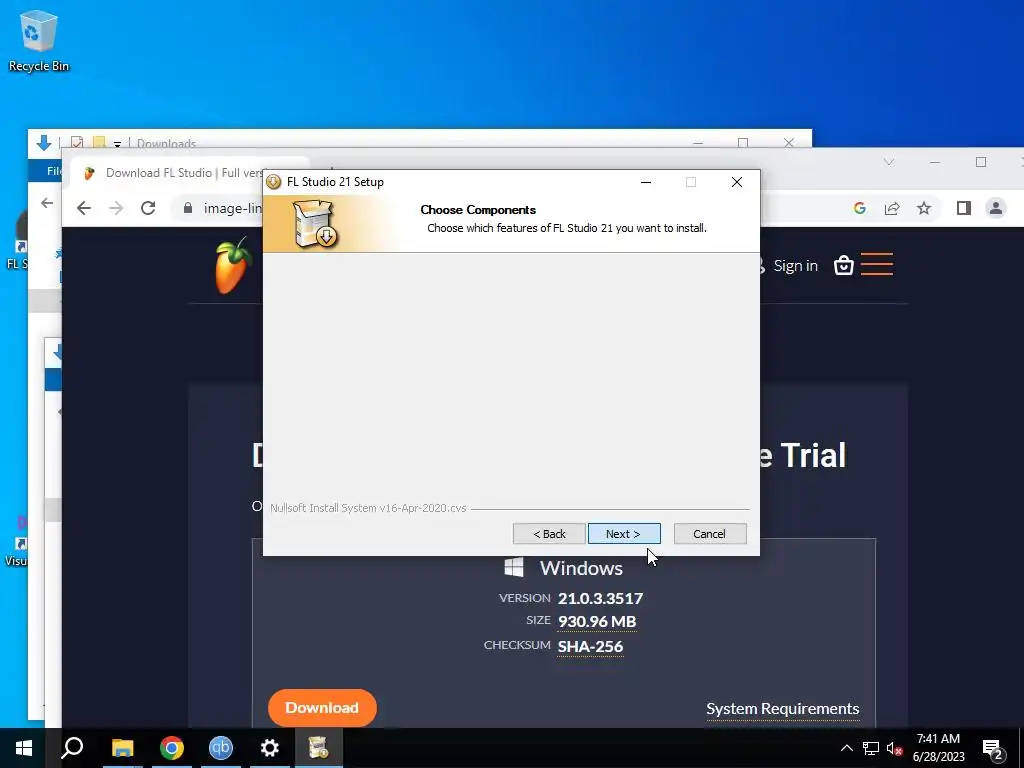Click the Chrome forward arrow
1024x768 pixels.
pos(116,208)
